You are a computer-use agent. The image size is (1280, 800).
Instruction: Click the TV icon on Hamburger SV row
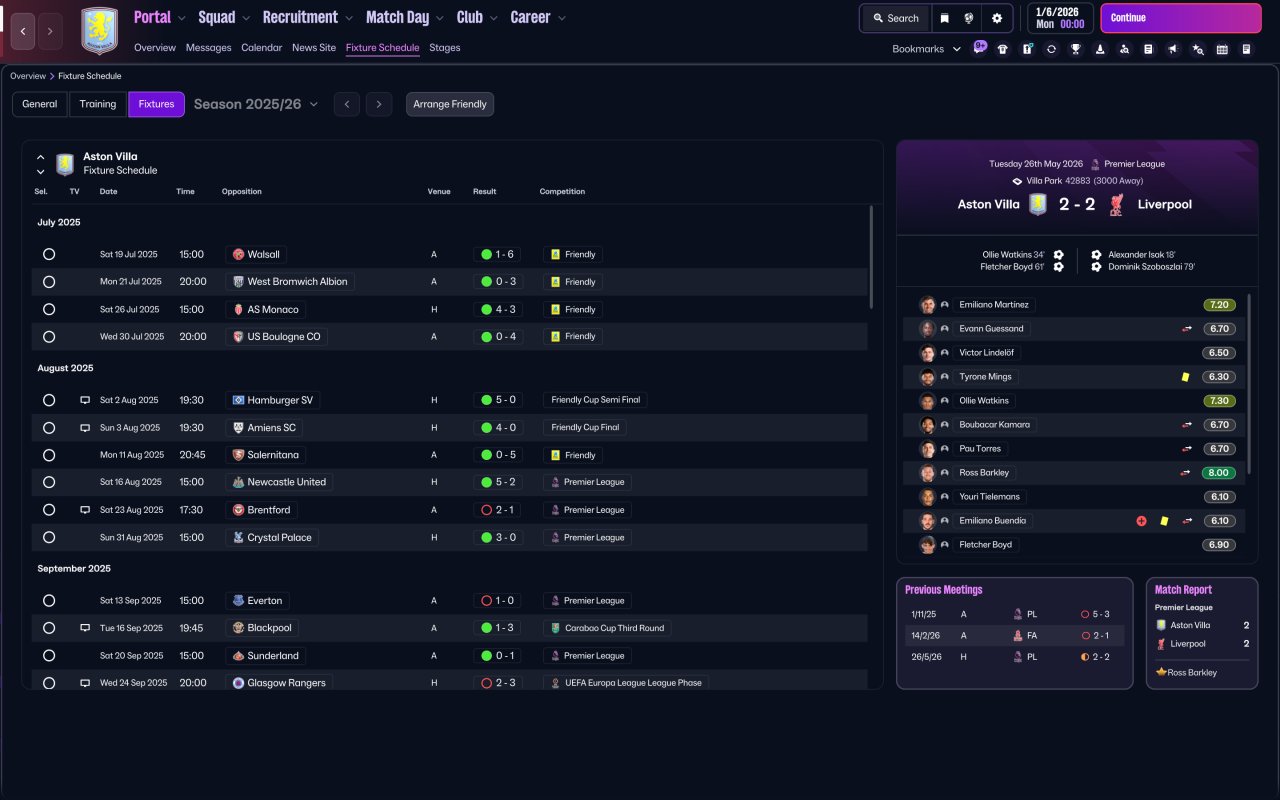click(x=85, y=400)
